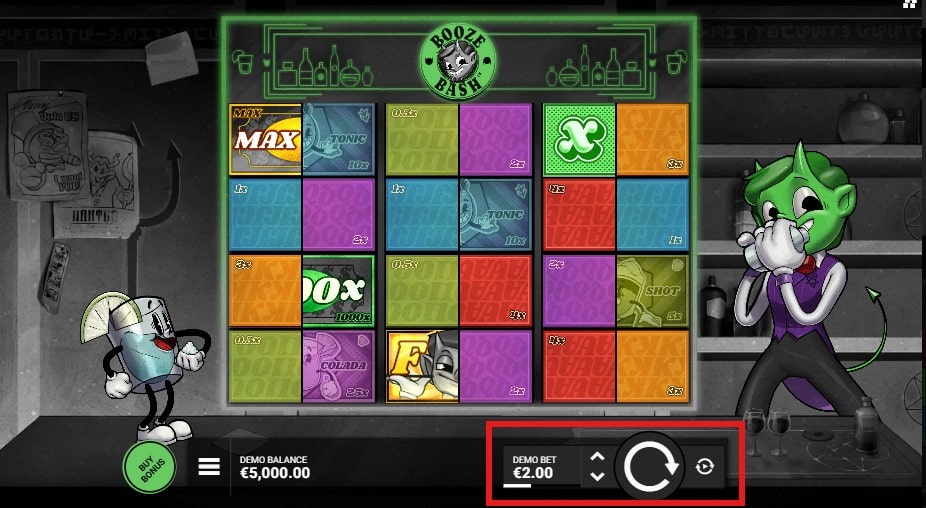Decrease the demo bet with the down arrow

click(x=598, y=476)
